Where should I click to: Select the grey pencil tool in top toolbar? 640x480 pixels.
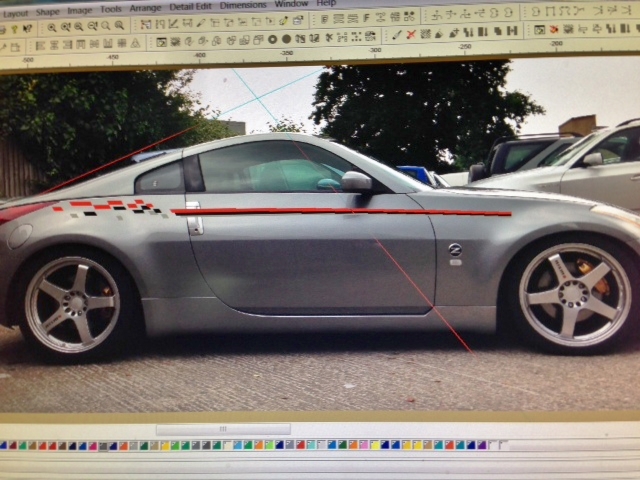click(x=200, y=23)
